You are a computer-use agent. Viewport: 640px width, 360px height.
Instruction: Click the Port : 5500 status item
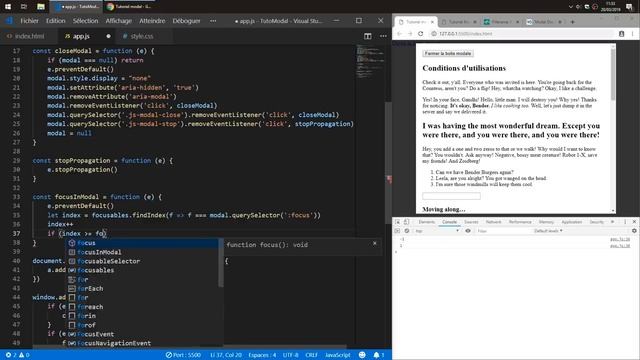coord(183,355)
